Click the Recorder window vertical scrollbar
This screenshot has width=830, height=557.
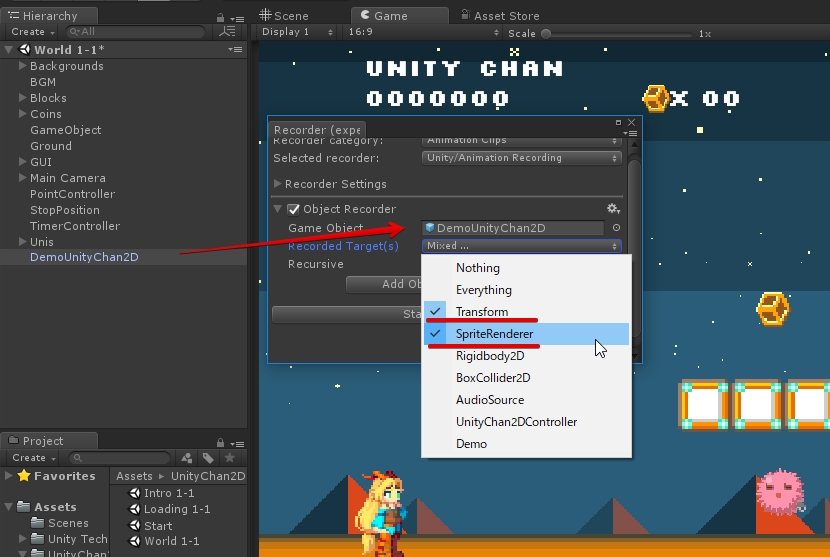[x=634, y=249]
